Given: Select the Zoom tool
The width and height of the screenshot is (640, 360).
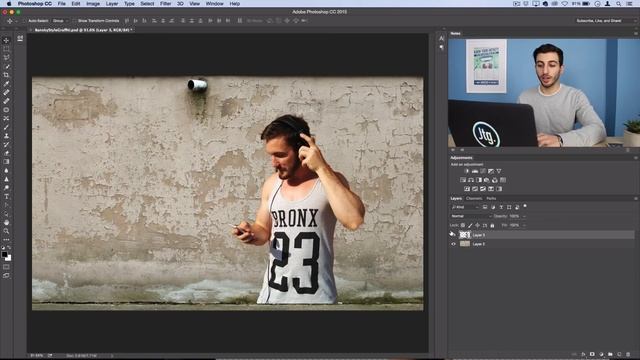Looking at the screenshot, I should click(6, 231).
